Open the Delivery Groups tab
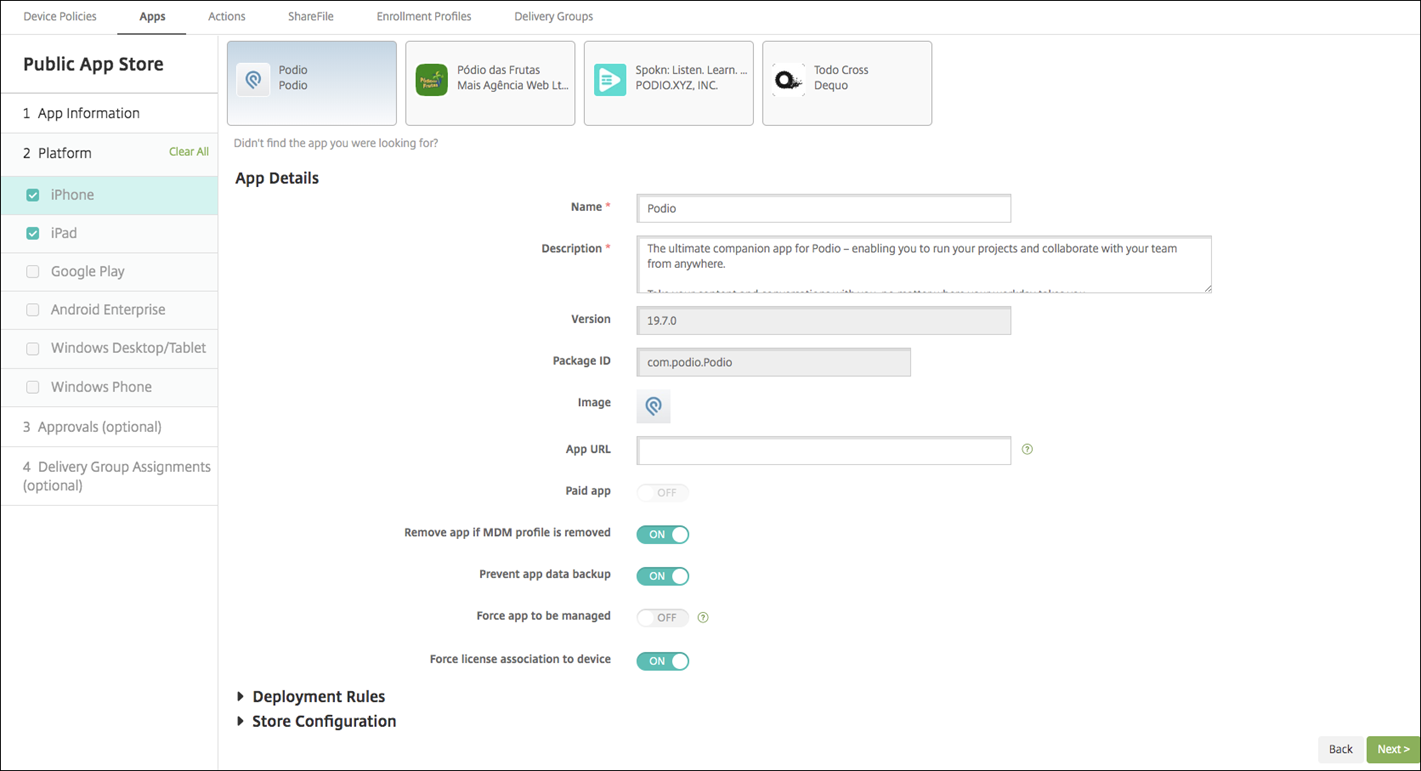The height and width of the screenshot is (771, 1421). pyautogui.click(x=553, y=17)
